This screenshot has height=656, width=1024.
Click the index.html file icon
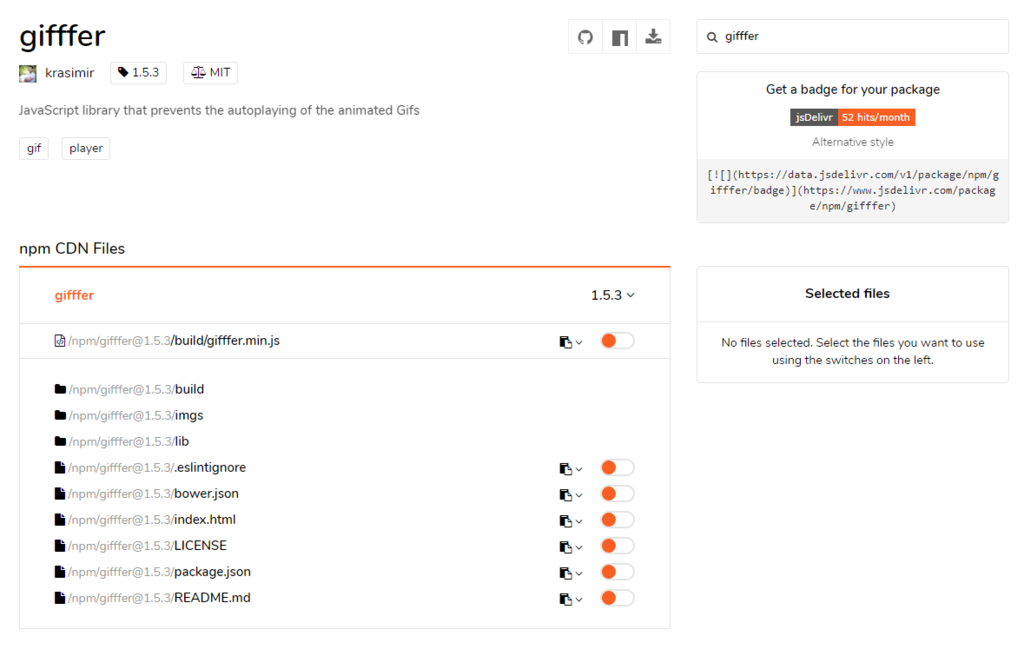pyautogui.click(x=59, y=519)
